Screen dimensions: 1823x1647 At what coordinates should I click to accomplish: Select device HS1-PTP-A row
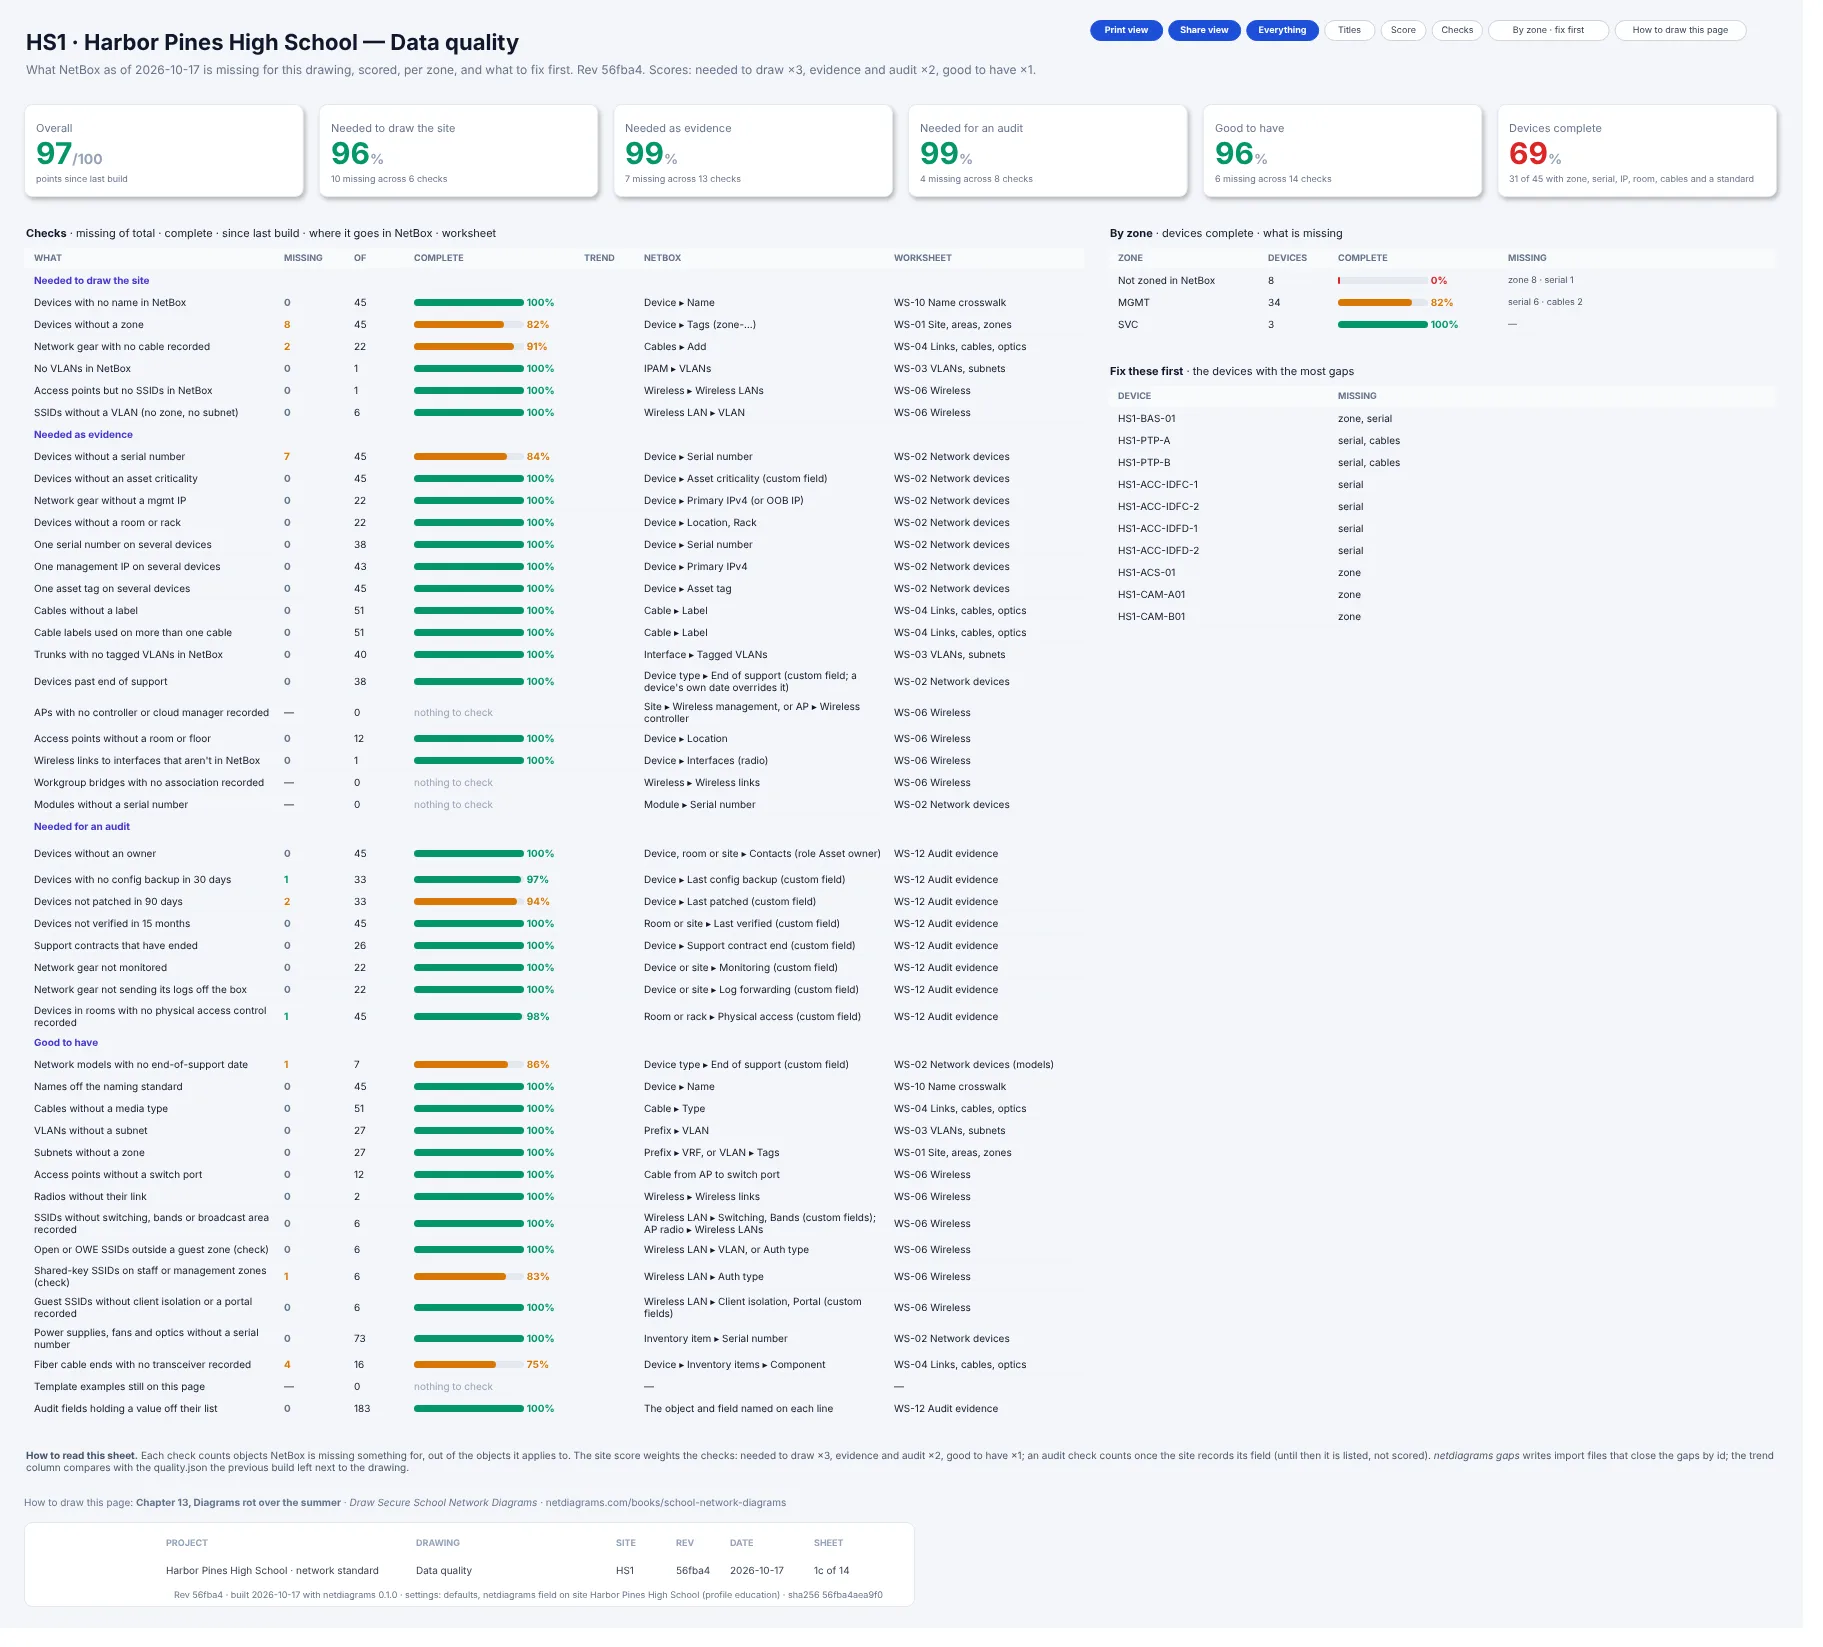(x=1443, y=441)
